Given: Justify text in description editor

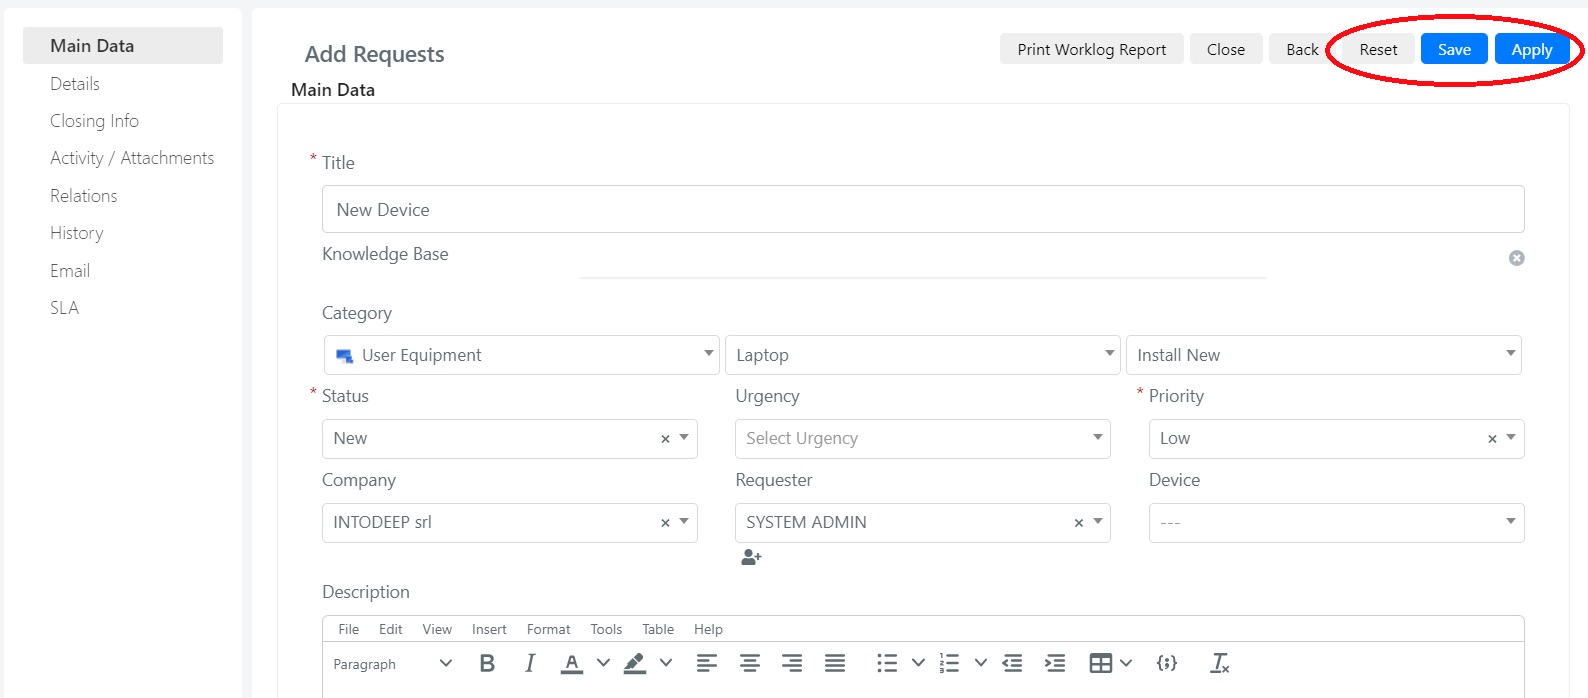Looking at the screenshot, I should 835,663.
